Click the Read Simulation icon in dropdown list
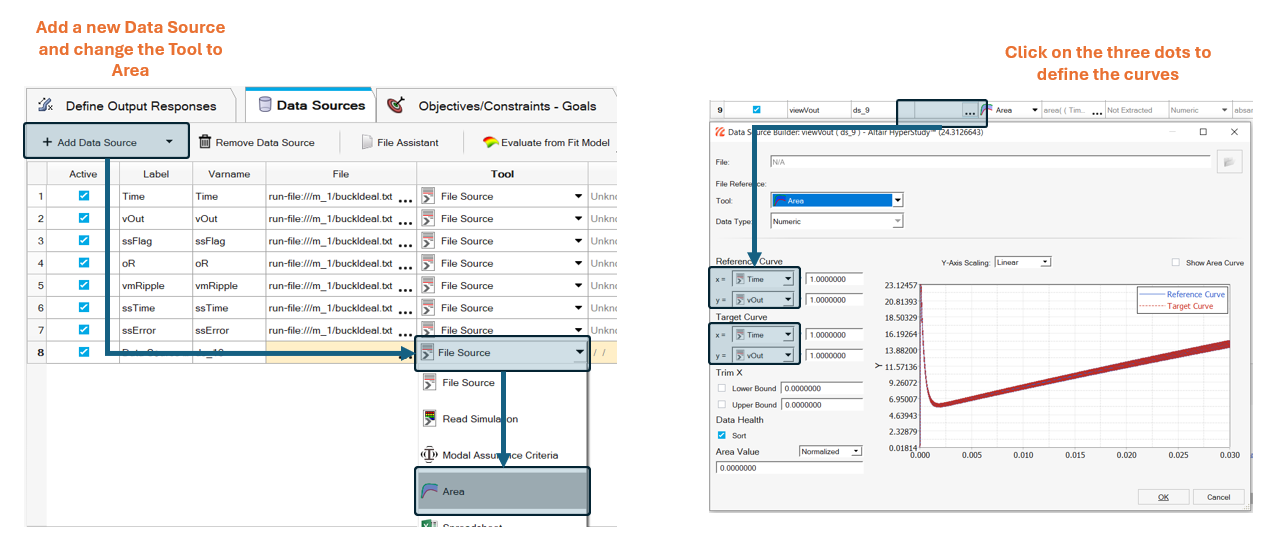This screenshot has height=547, width=1282. click(x=429, y=419)
